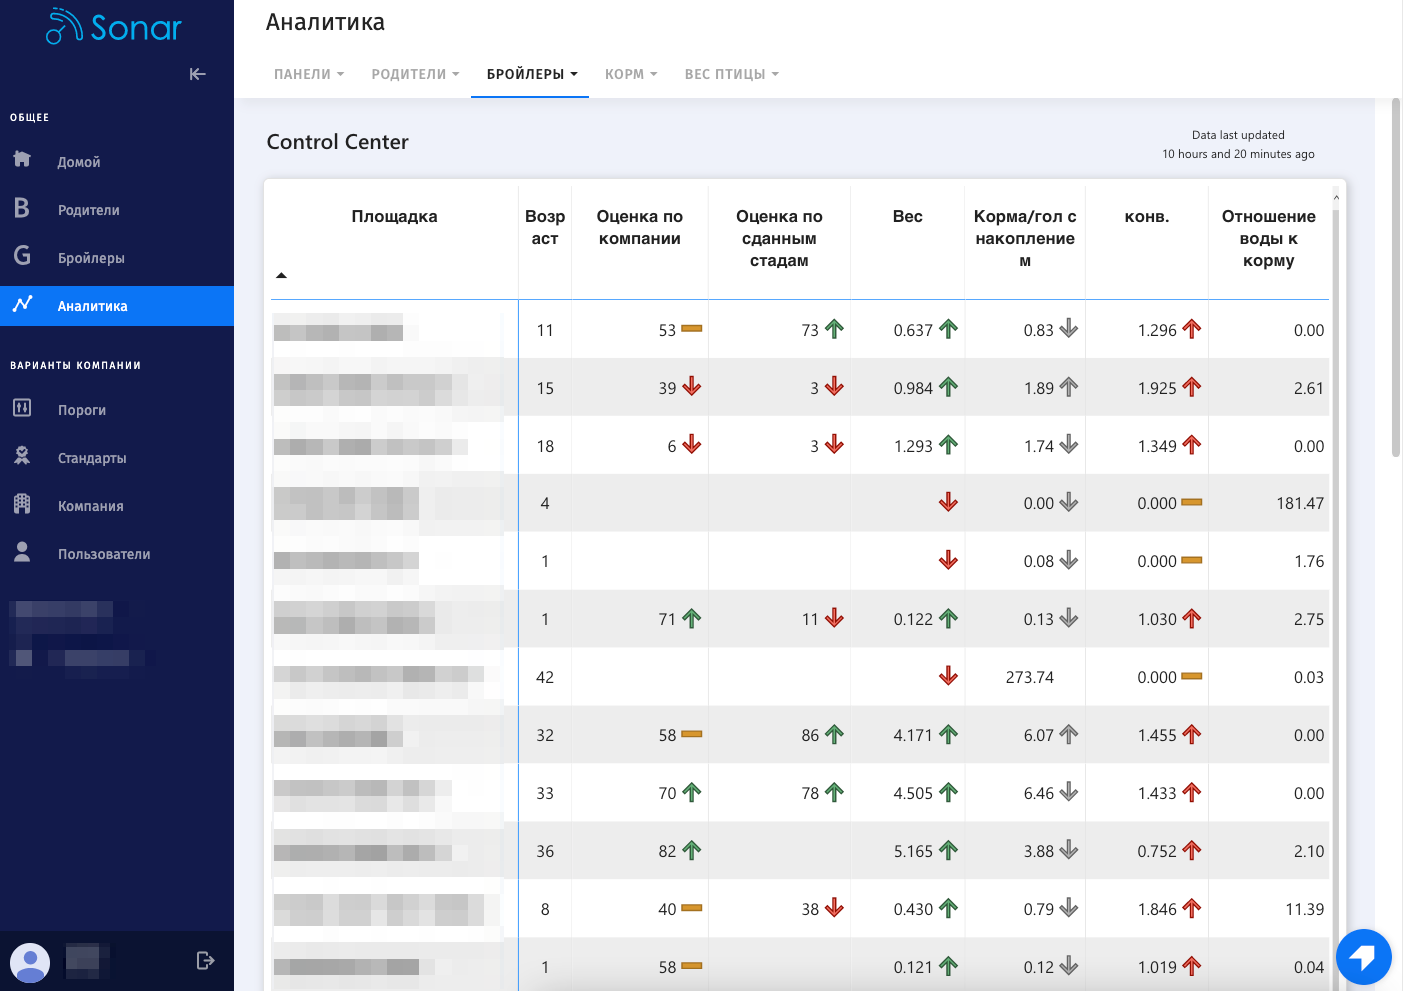
Task: Open the ПАНЕЛИ dropdown menu
Action: pyautogui.click(x=309, y=74)
